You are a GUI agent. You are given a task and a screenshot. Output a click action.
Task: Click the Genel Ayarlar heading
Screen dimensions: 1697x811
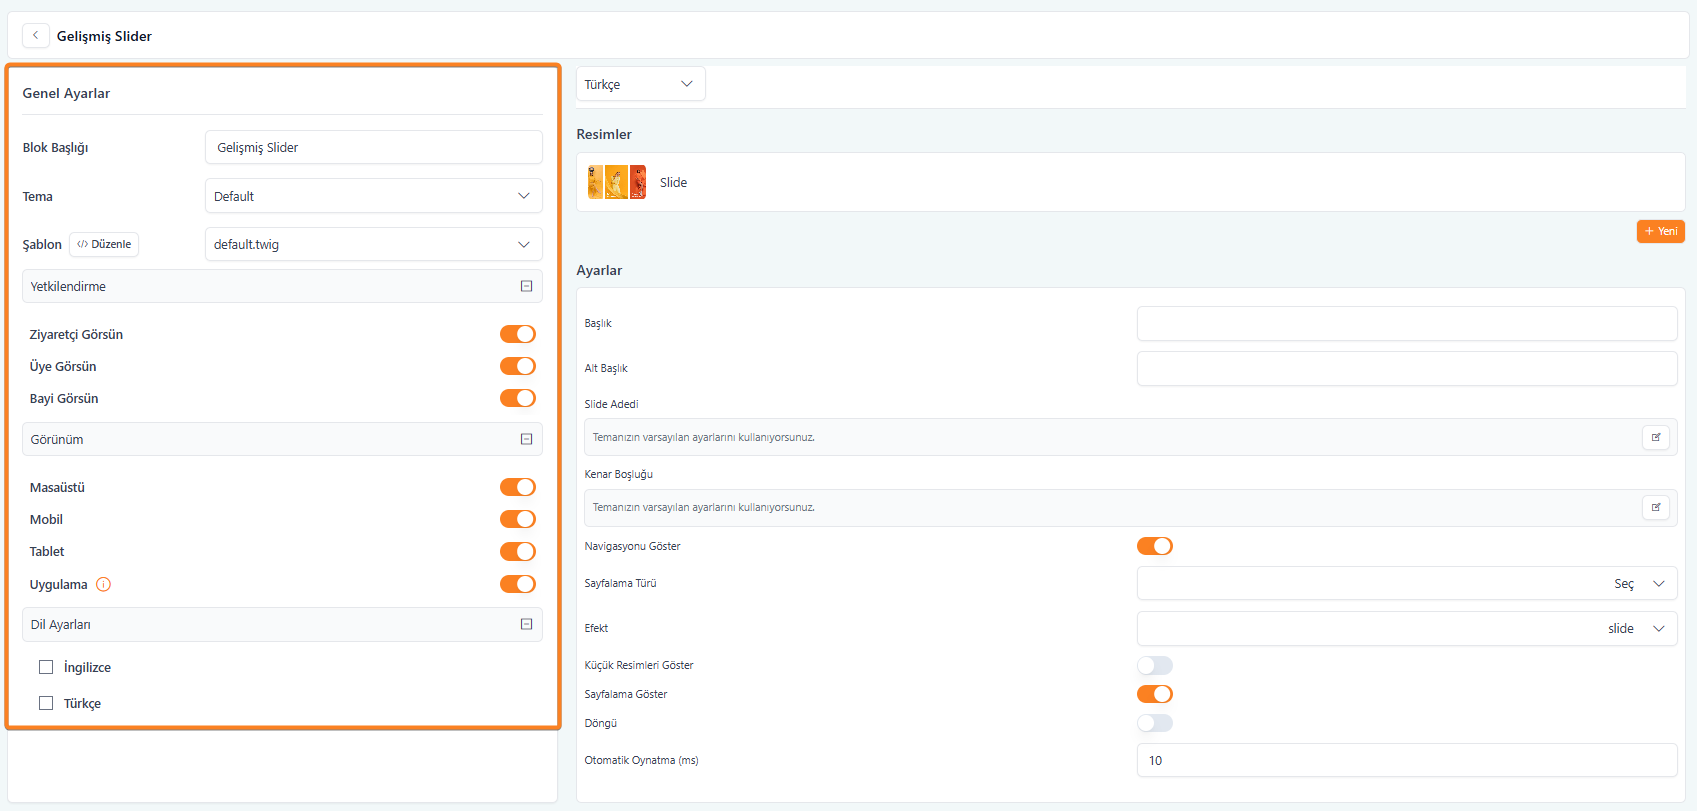click(x=66, y=93)
